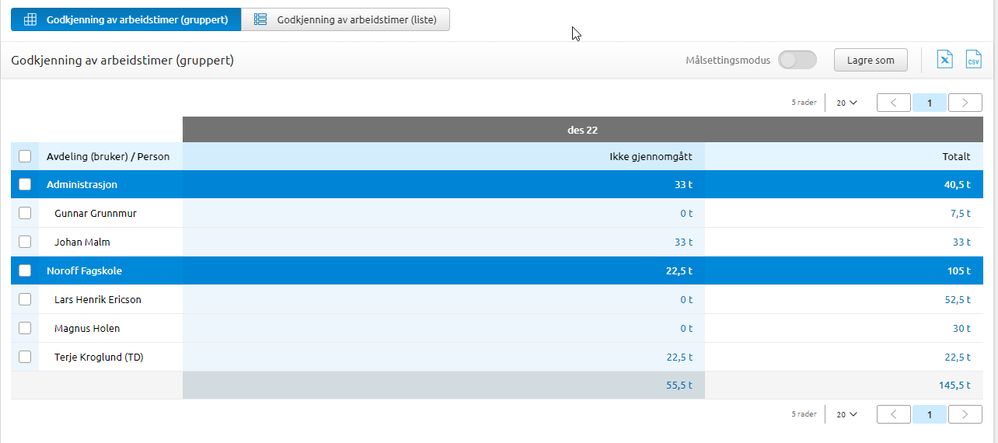
Task: Tick checkbox for Lars Henrik Ericson
Action: [x=25, y=299]
